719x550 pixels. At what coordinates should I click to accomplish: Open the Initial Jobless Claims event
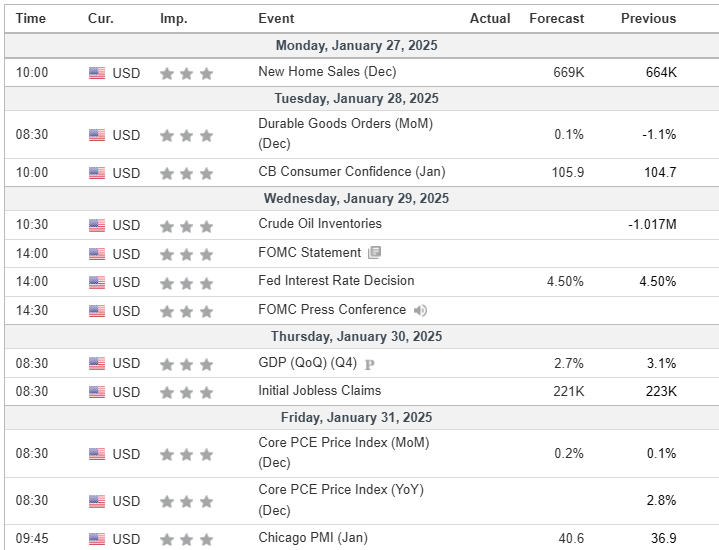tap(319, 391)
